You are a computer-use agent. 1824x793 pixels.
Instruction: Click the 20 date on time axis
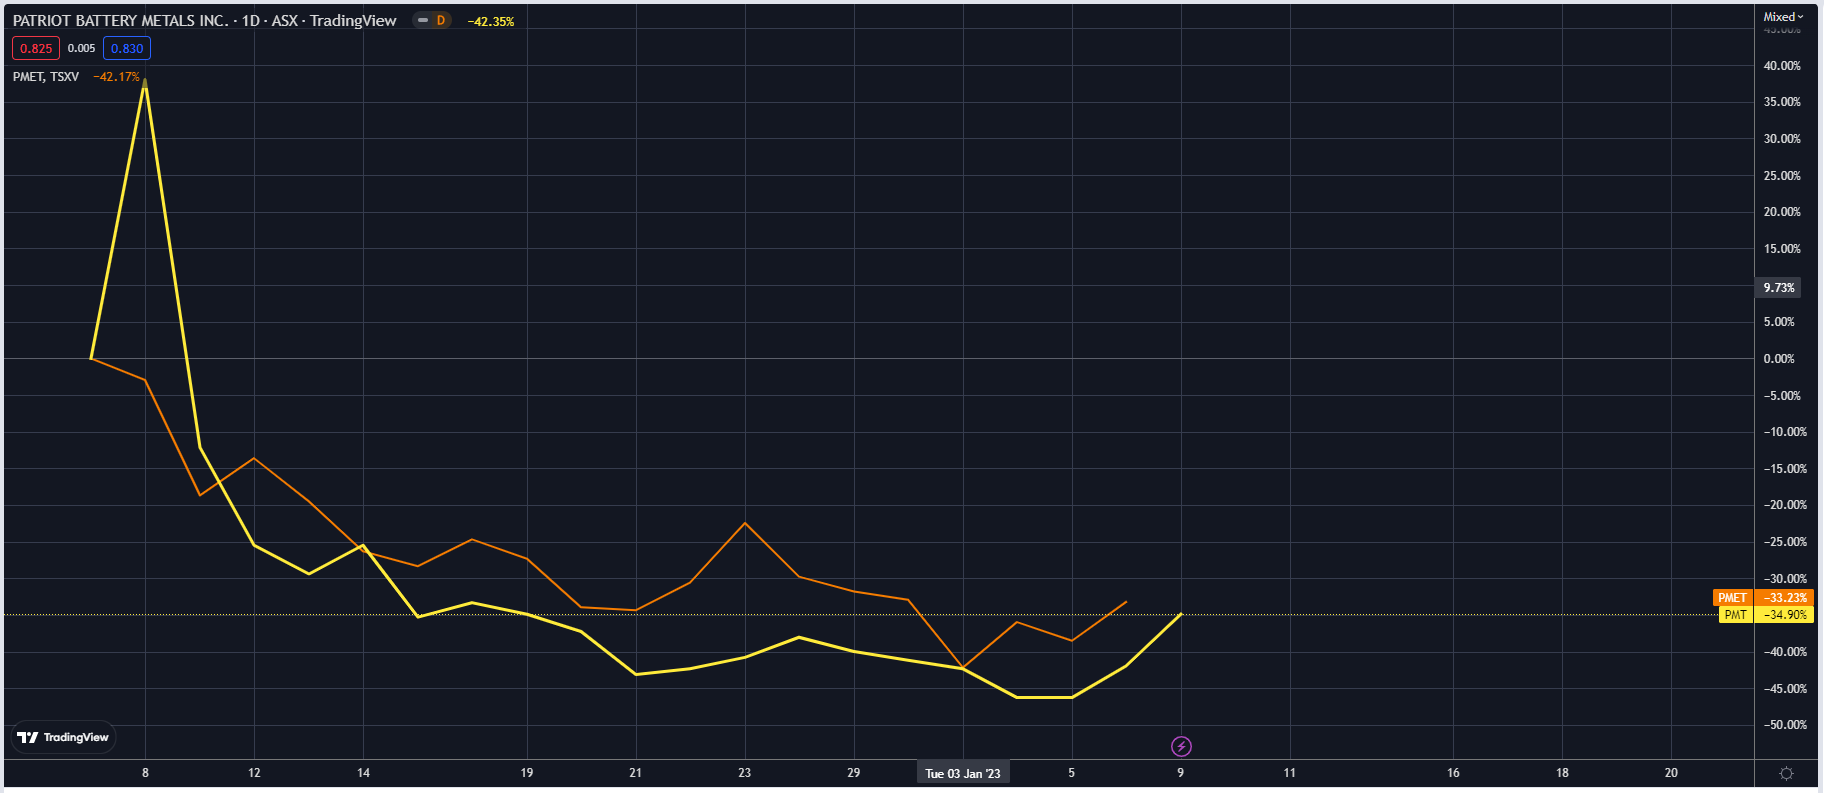point(1671,773)
